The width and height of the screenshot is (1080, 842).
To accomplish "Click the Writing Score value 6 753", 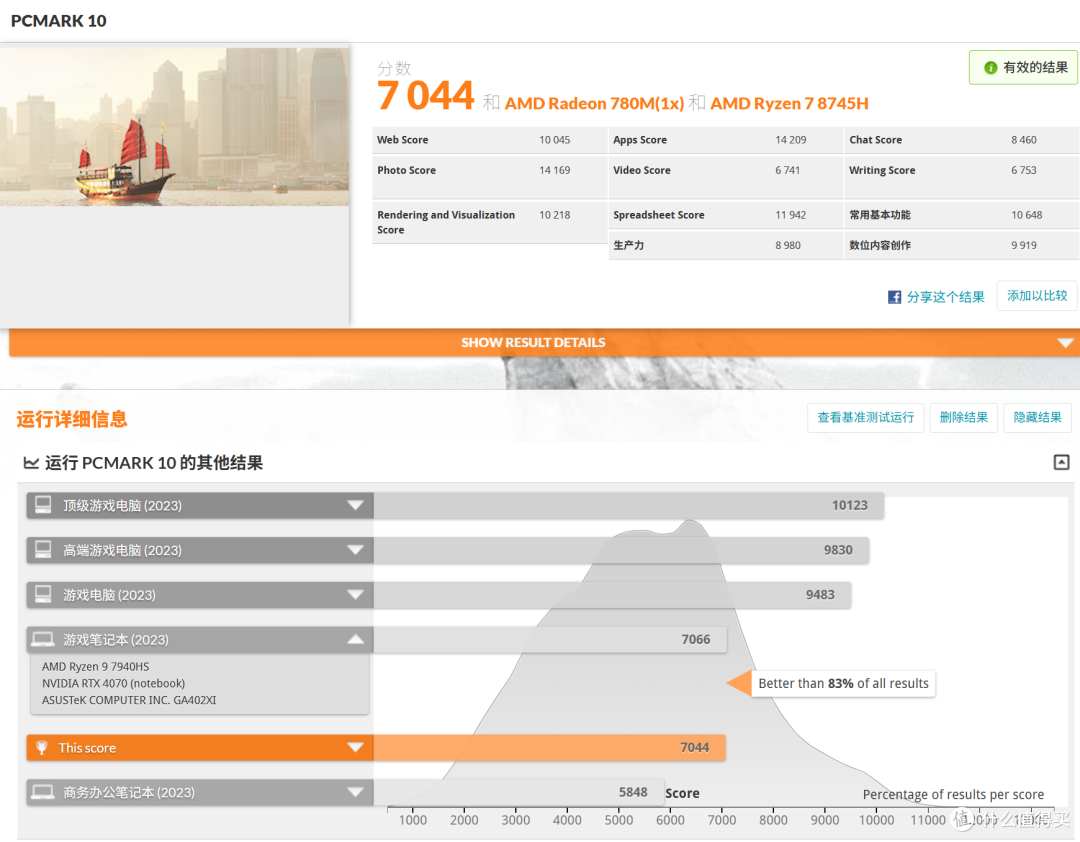I will click(x=1024, y=170).
